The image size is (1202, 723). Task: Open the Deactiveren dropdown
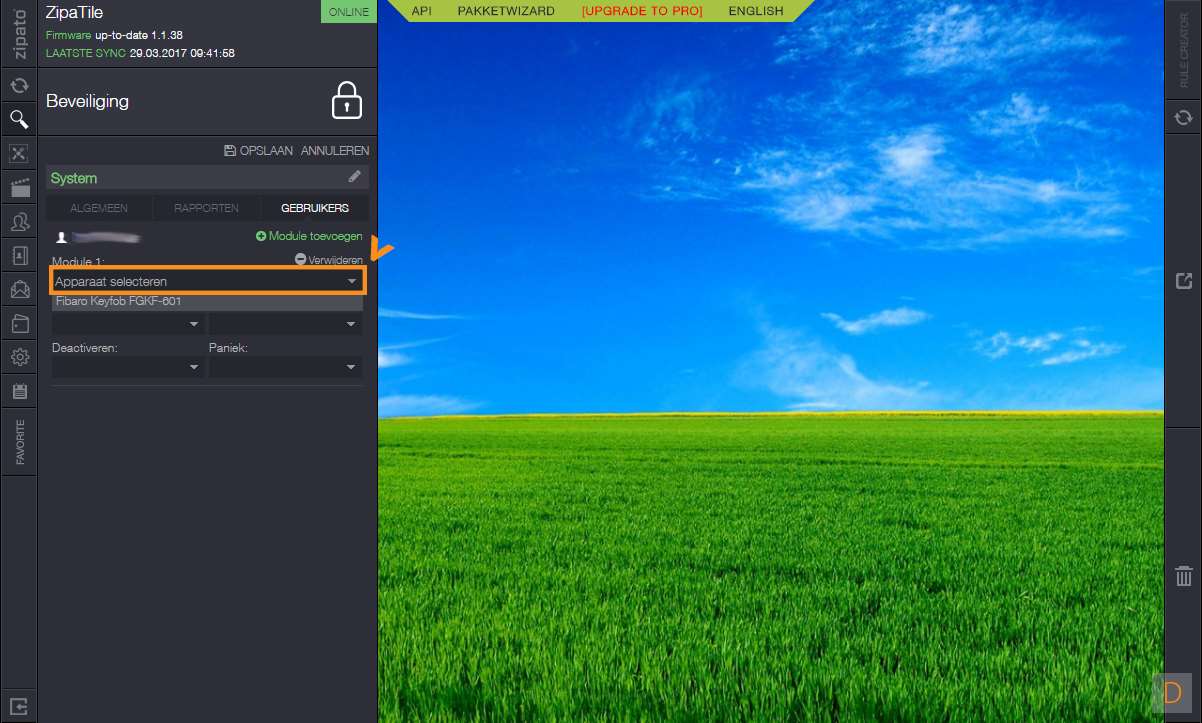[128, 367]
